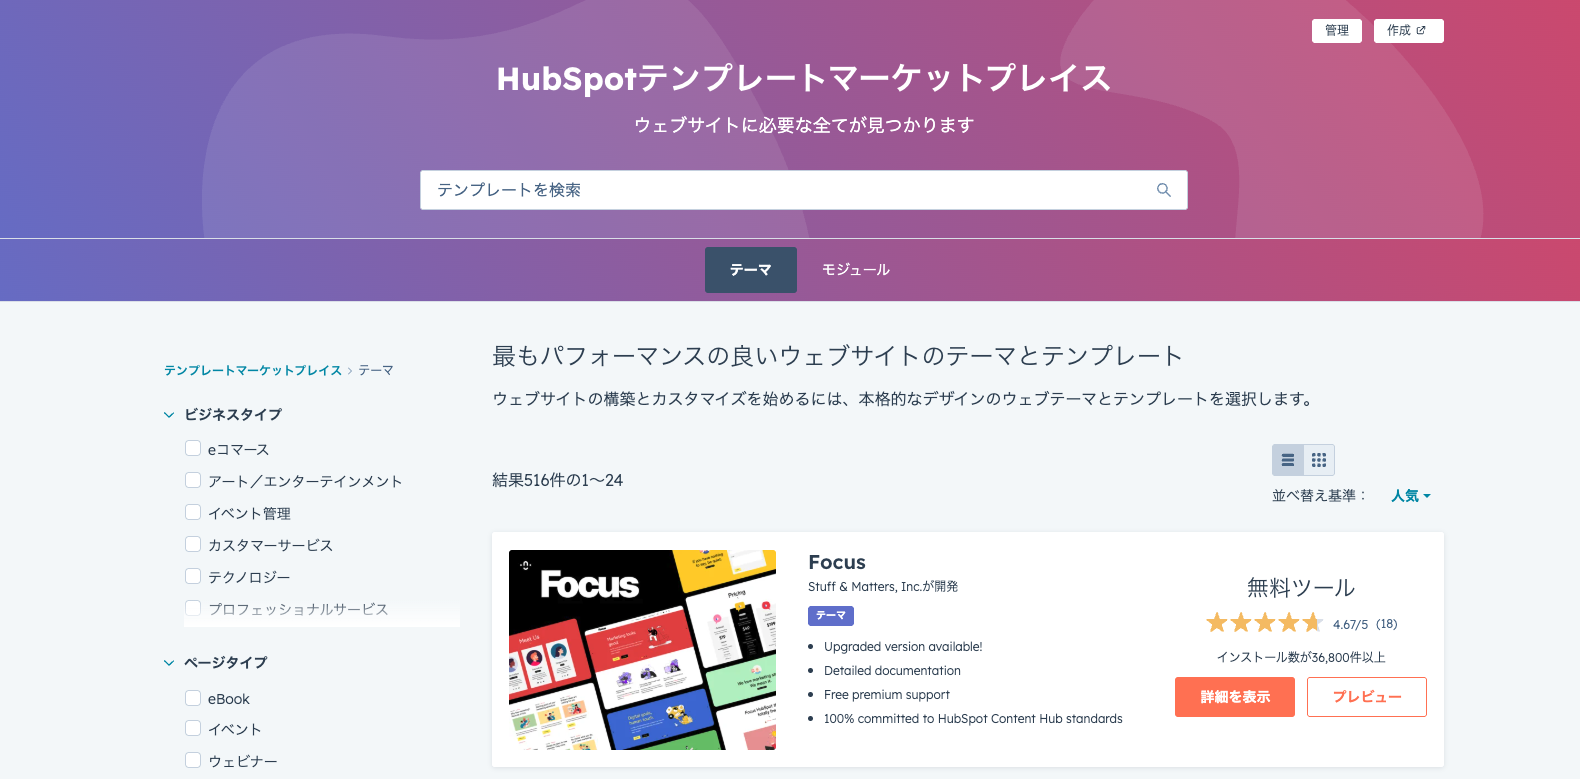Toggle the イベント管理 checkbox
Viewport: 1580px width, 779px height.
coord(193,513)
